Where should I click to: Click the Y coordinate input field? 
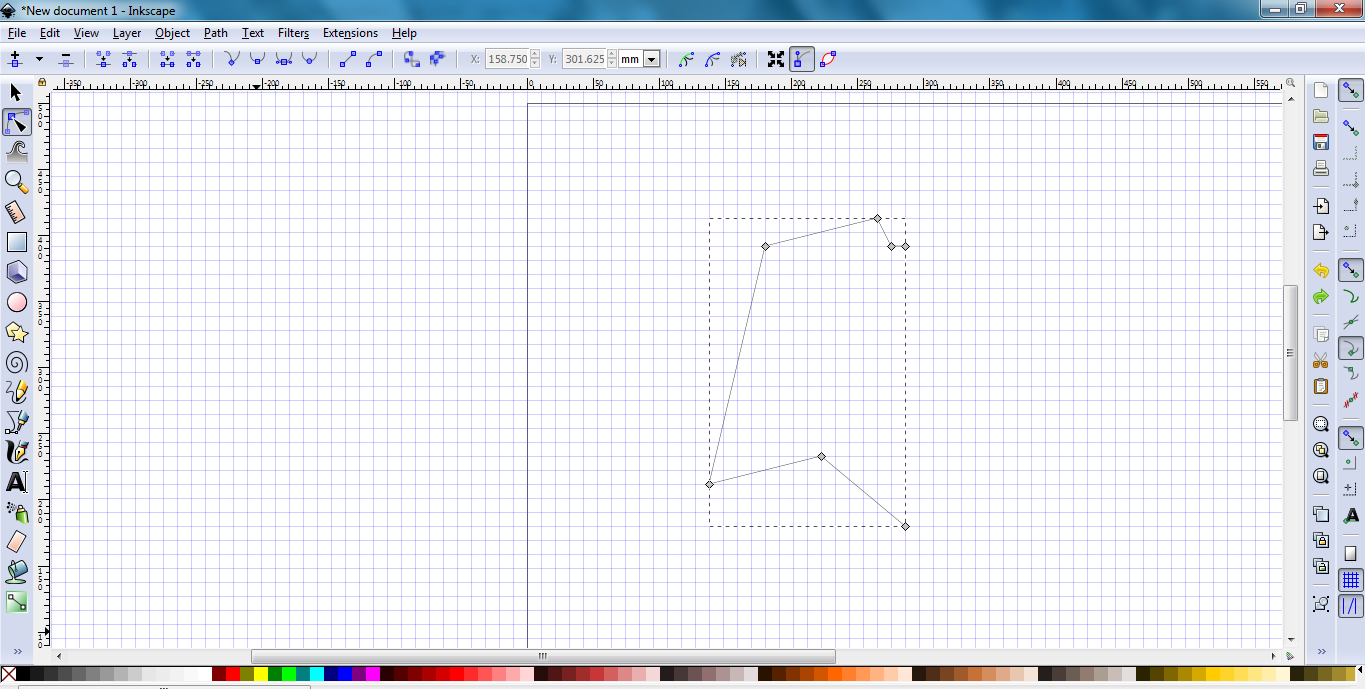(x=584, y=59)
